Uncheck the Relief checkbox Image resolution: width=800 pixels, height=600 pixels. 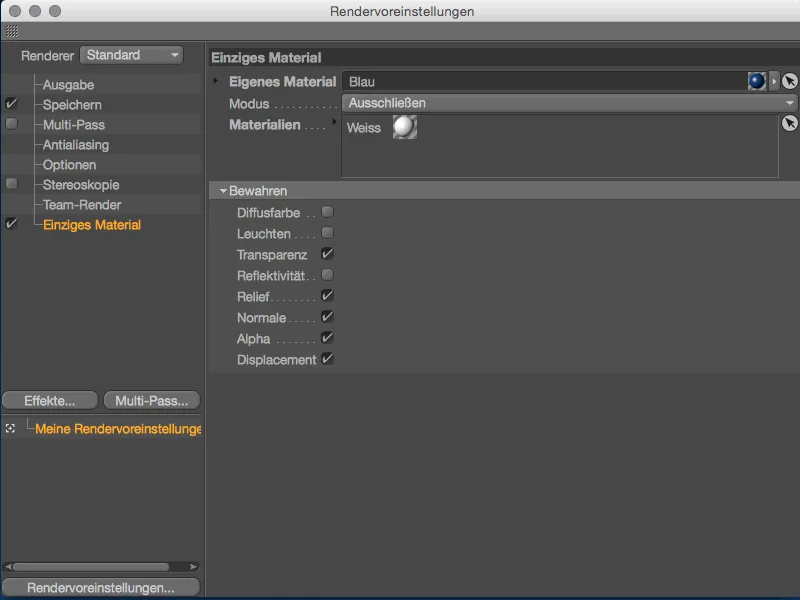328,296
